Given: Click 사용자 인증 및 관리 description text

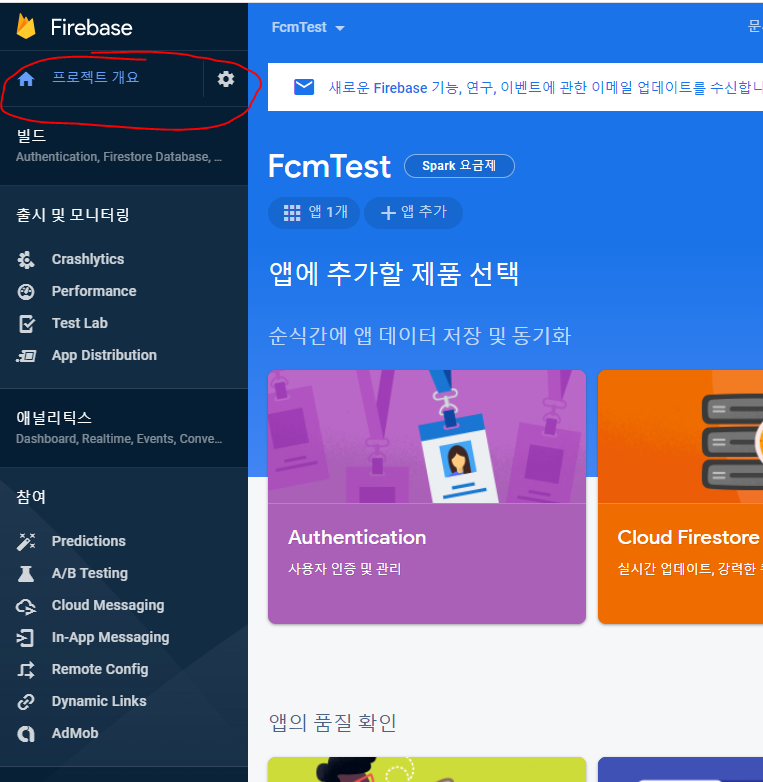Looking at the screenshot, I should click(345, 569).
